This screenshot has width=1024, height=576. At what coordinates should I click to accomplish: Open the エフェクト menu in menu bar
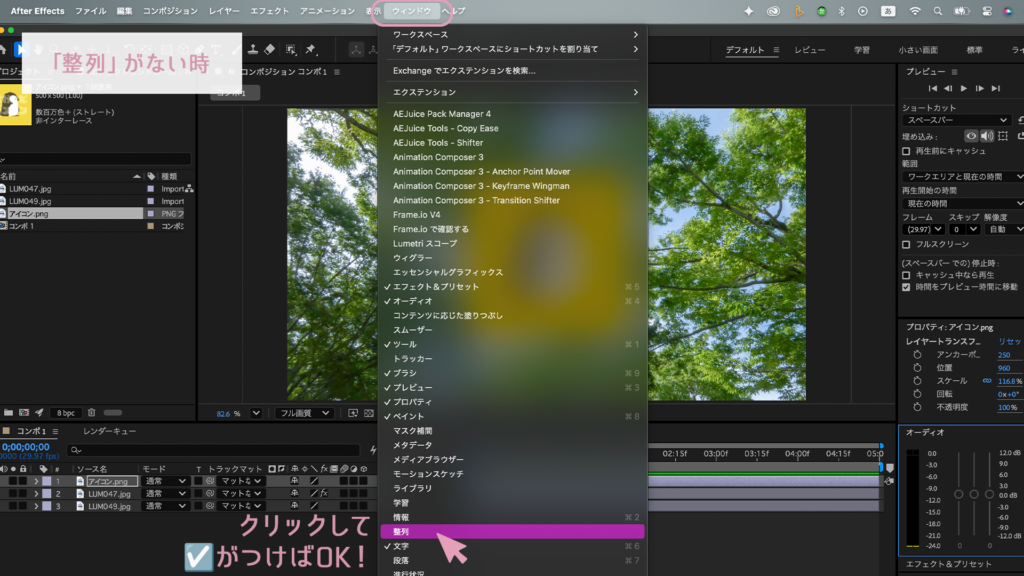[269, 11]
